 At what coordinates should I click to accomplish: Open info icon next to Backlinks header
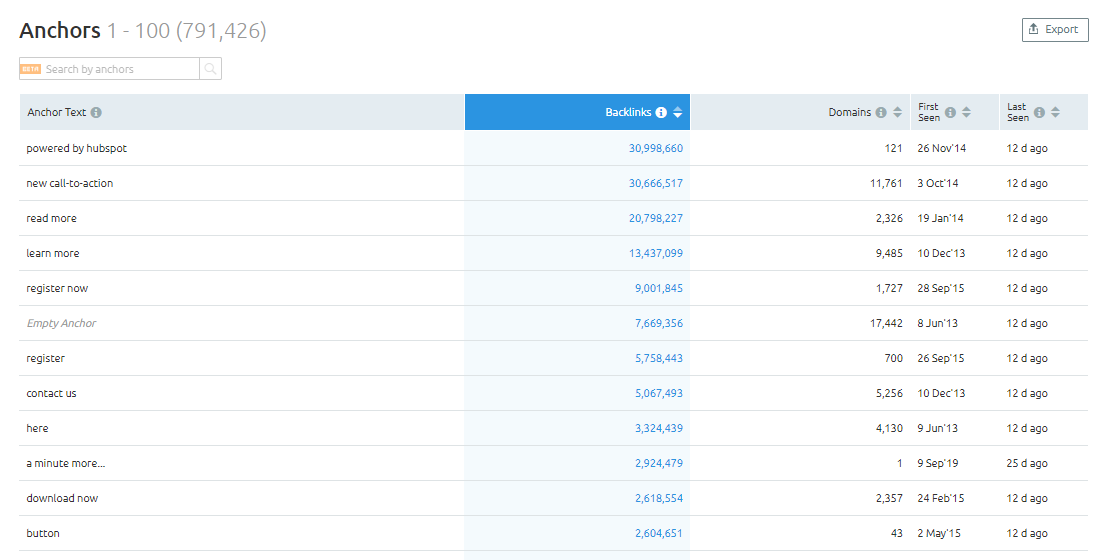(x=661, y=112)
